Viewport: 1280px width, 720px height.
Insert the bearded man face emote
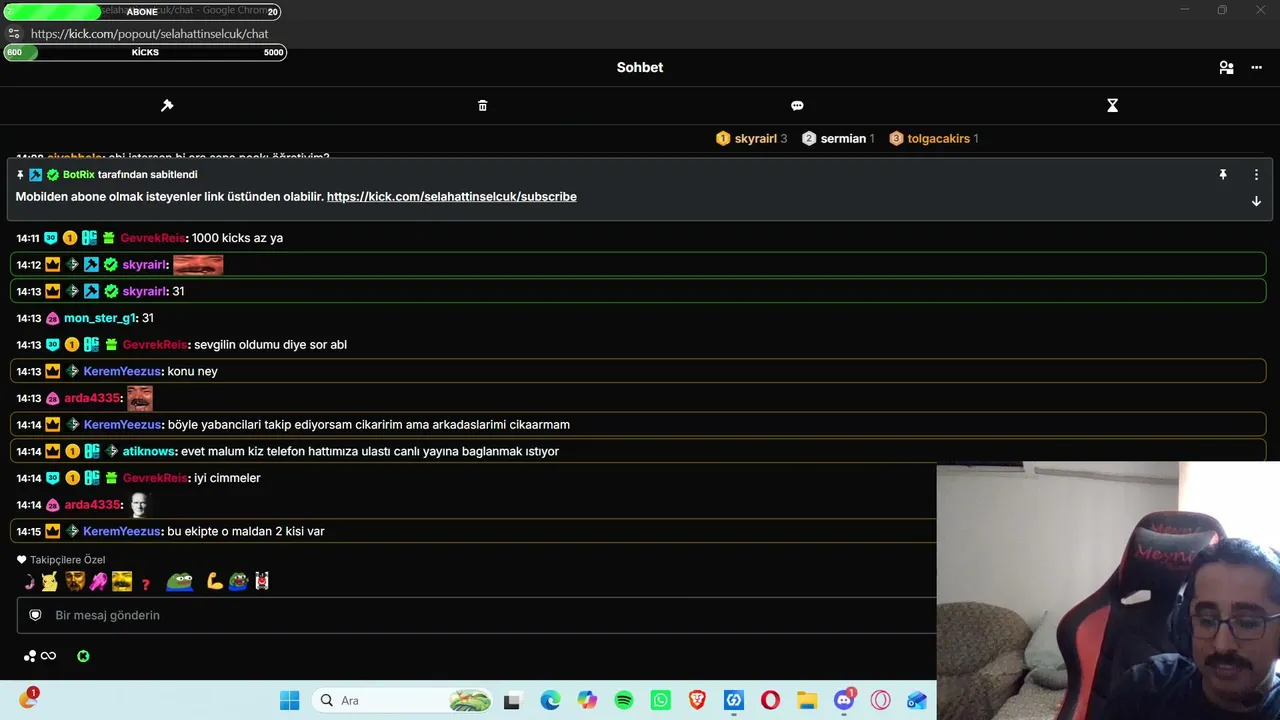point(75,581)
